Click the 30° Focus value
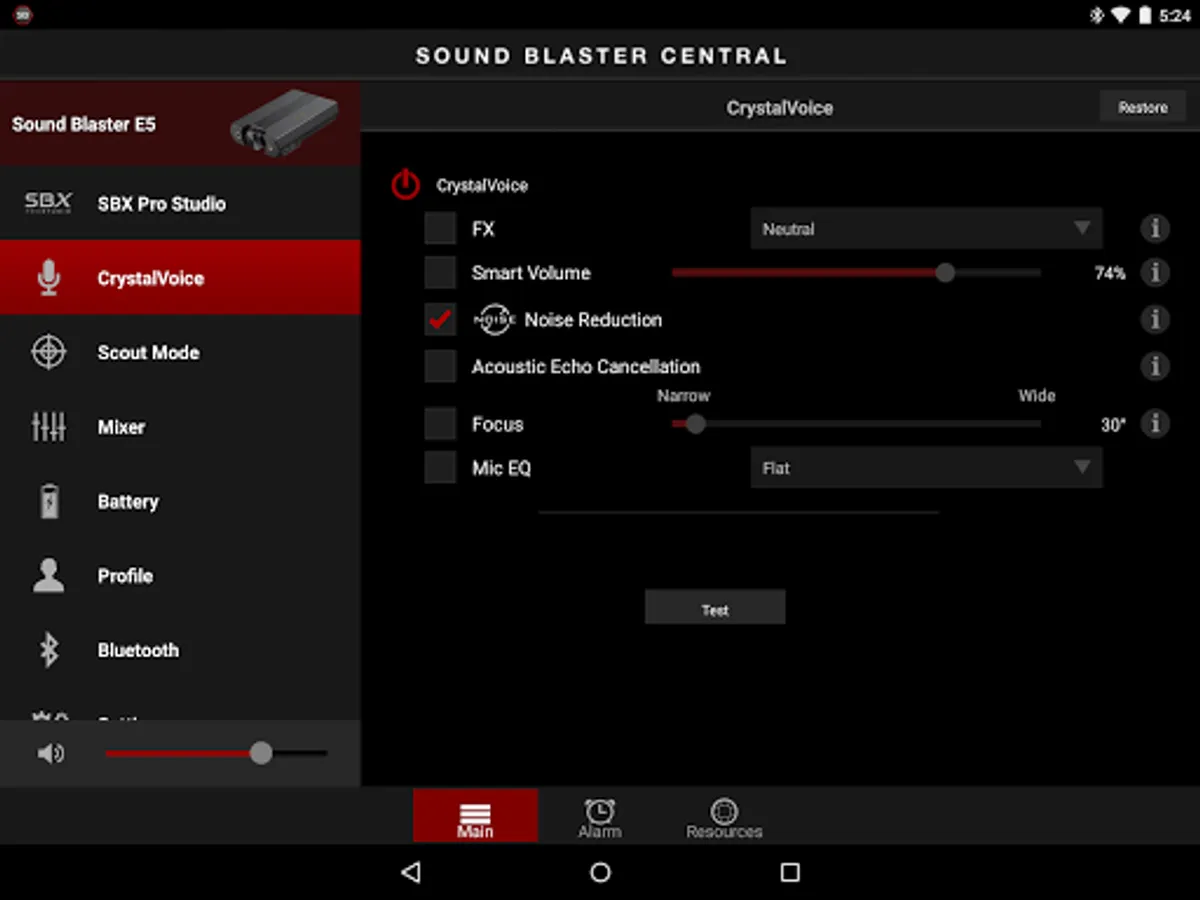This screenshot has height=900, width=1200. click(x=1113, y=425)
